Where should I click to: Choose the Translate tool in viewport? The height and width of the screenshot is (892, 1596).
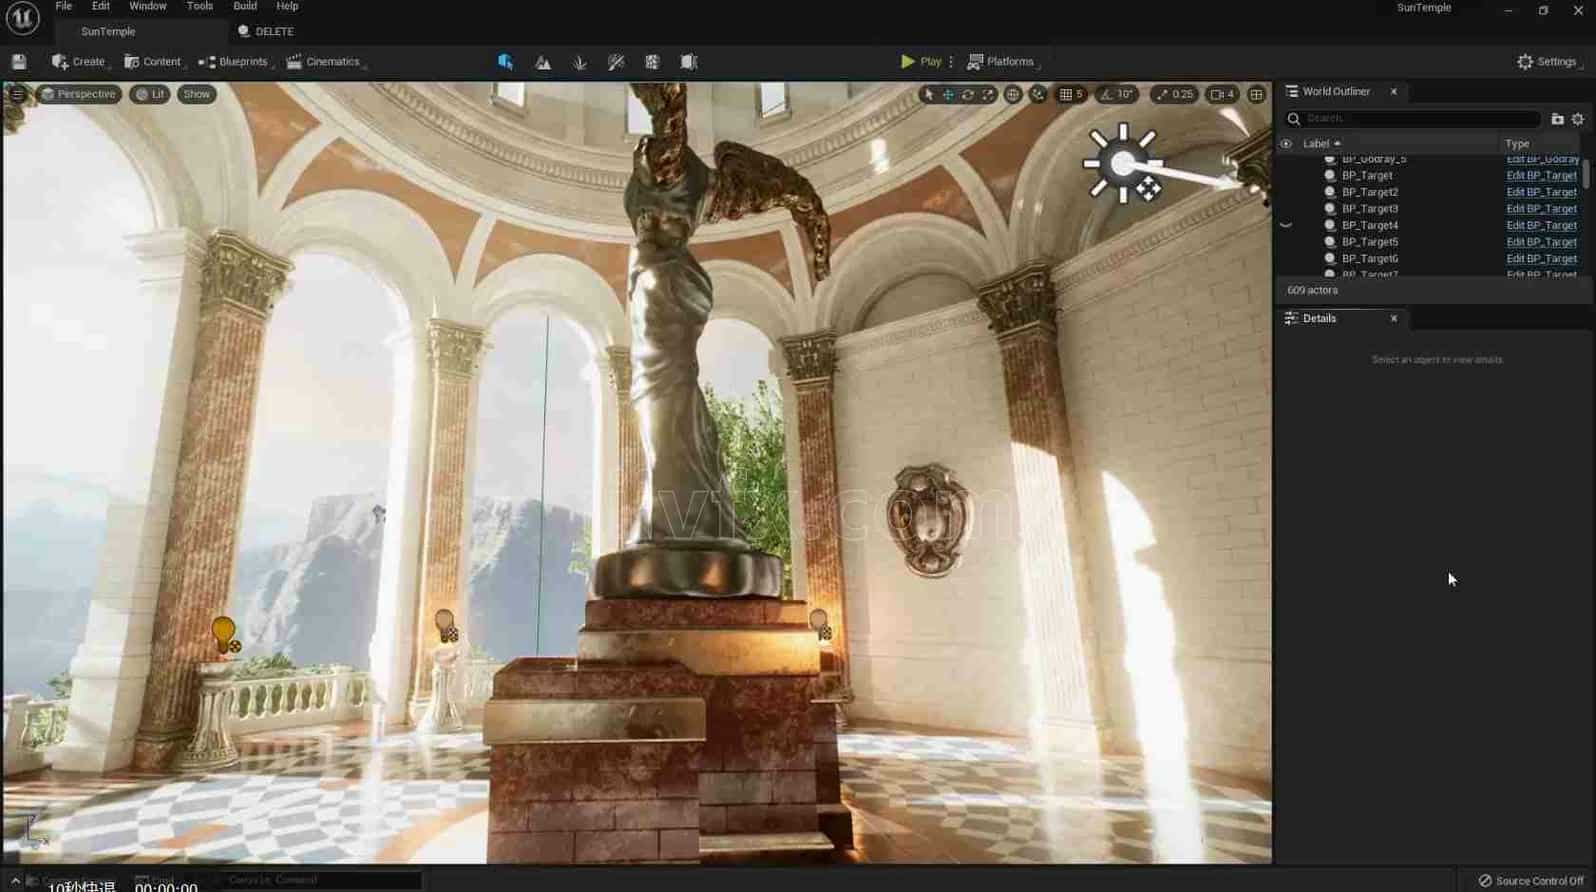tap(948, 94)
